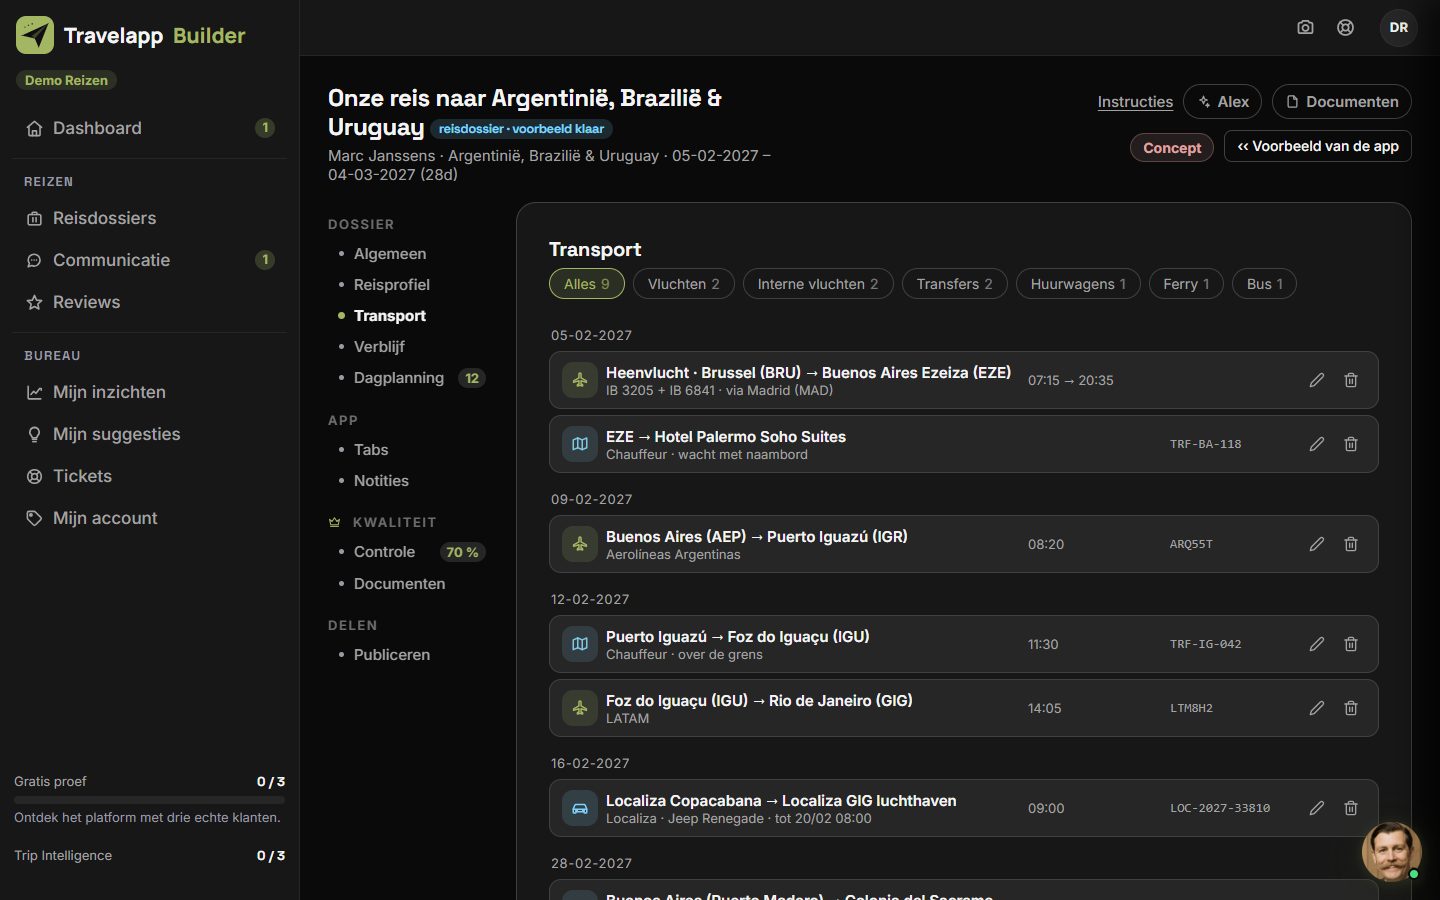Screen dimensions: 1440x900
Task: Delete the Buenos Aires to Puerto Iguazú flight
Action: pos(1351,544)
